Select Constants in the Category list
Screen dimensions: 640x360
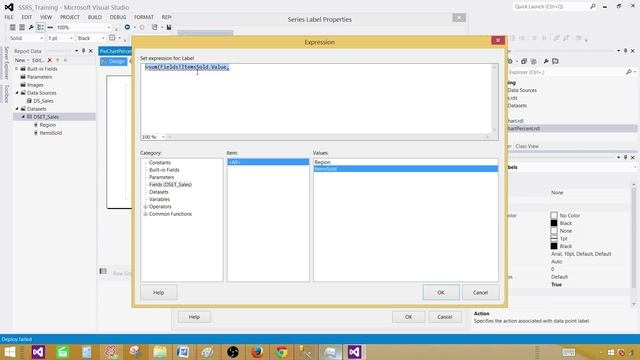160,162
